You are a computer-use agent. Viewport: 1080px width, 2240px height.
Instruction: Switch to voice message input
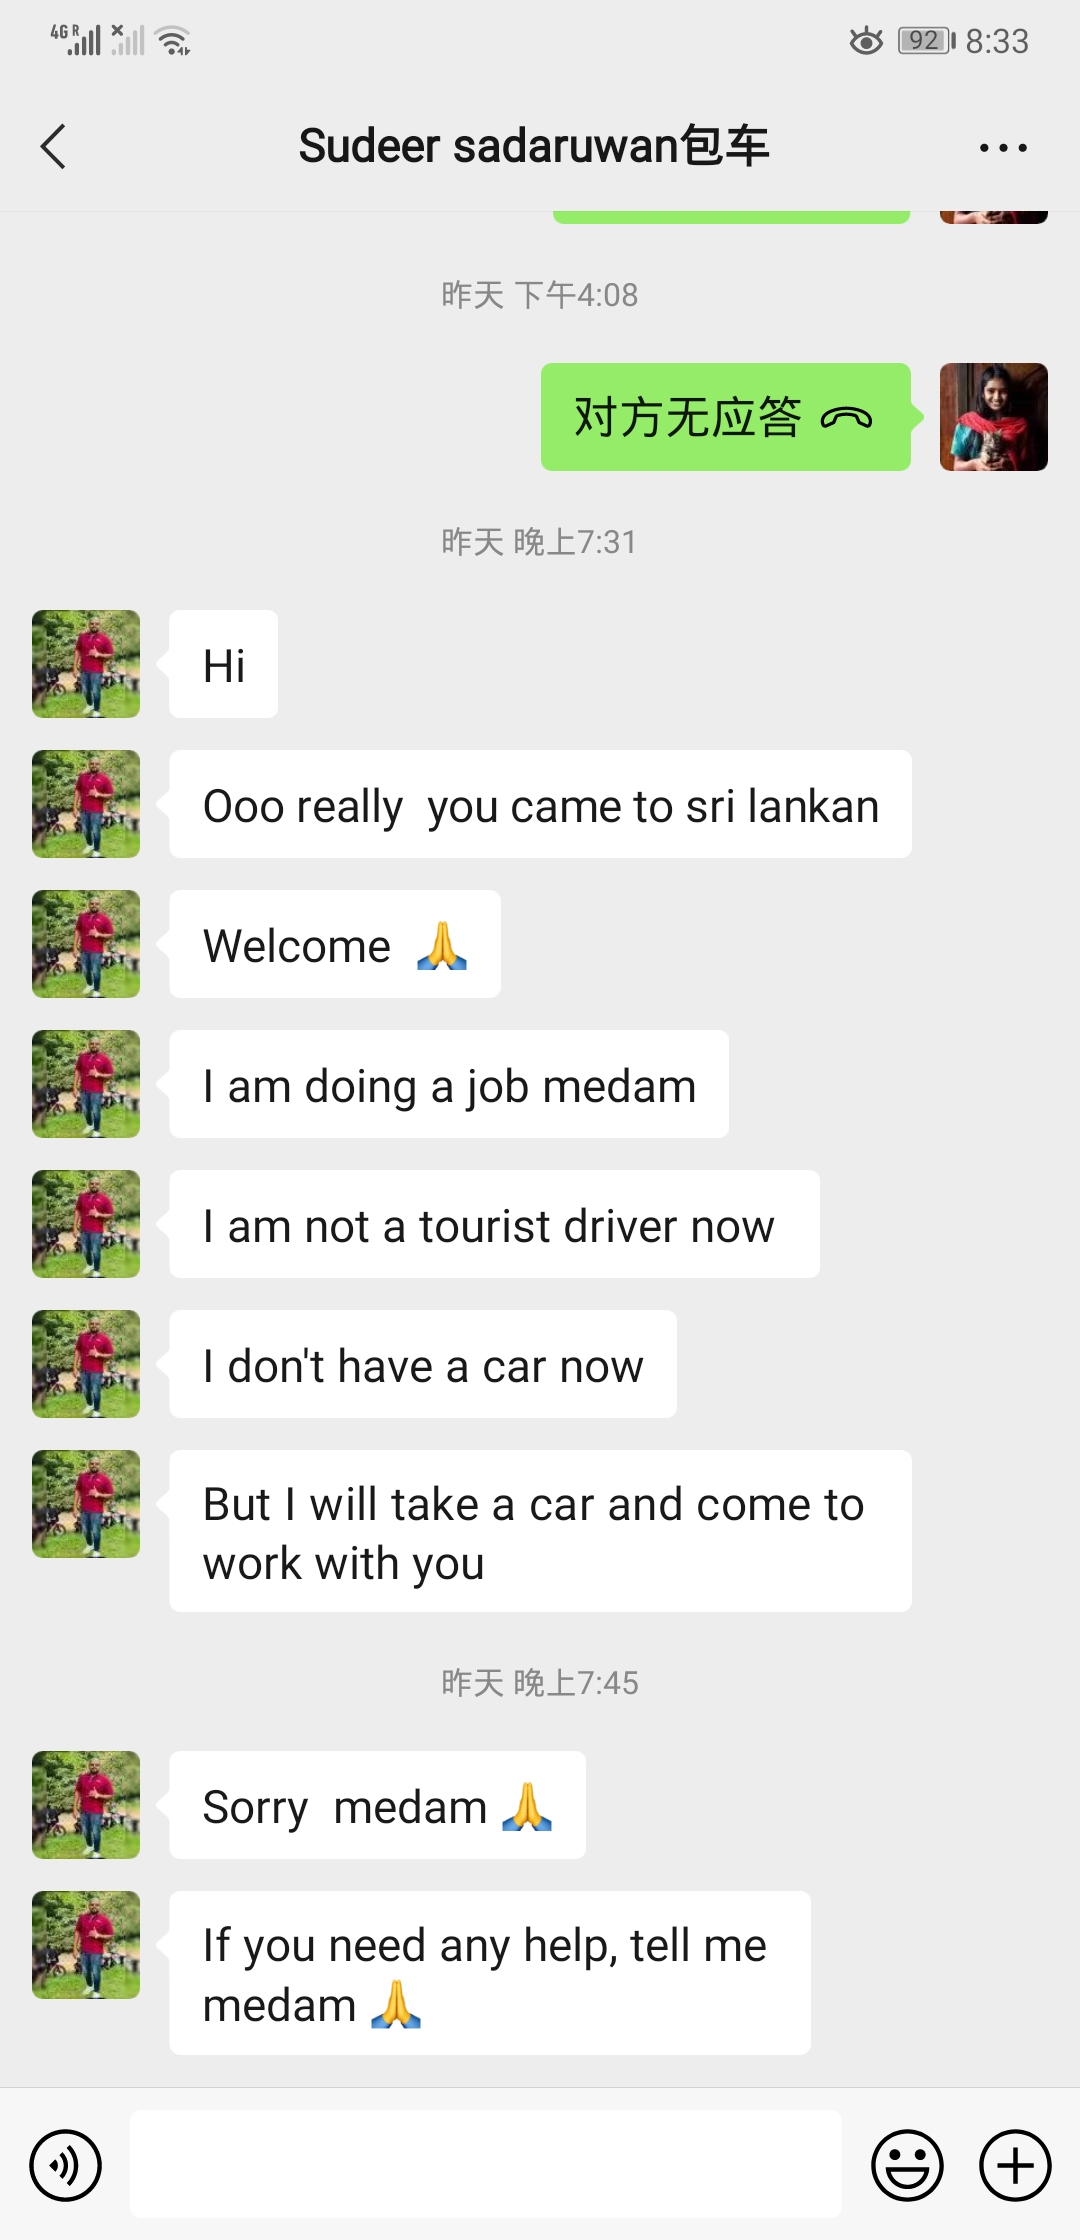point(66,2165)
